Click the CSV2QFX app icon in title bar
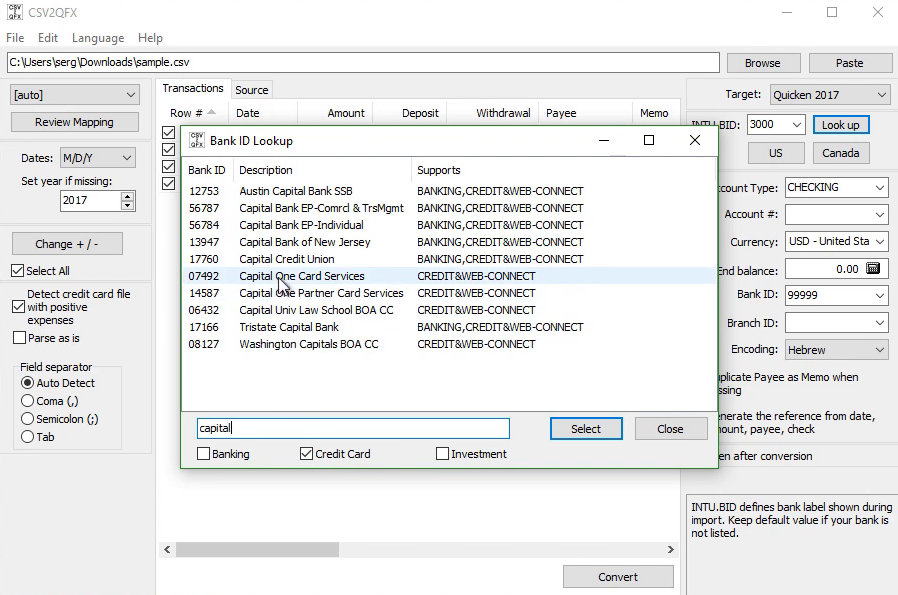This screenshot has height=595, width=898. (x=15, y=12)
